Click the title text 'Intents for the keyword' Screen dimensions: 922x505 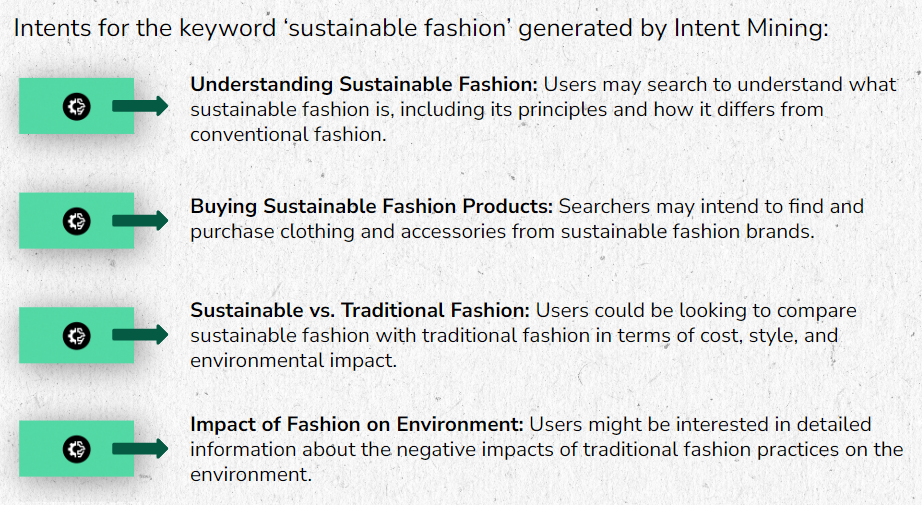coord(145,28)
